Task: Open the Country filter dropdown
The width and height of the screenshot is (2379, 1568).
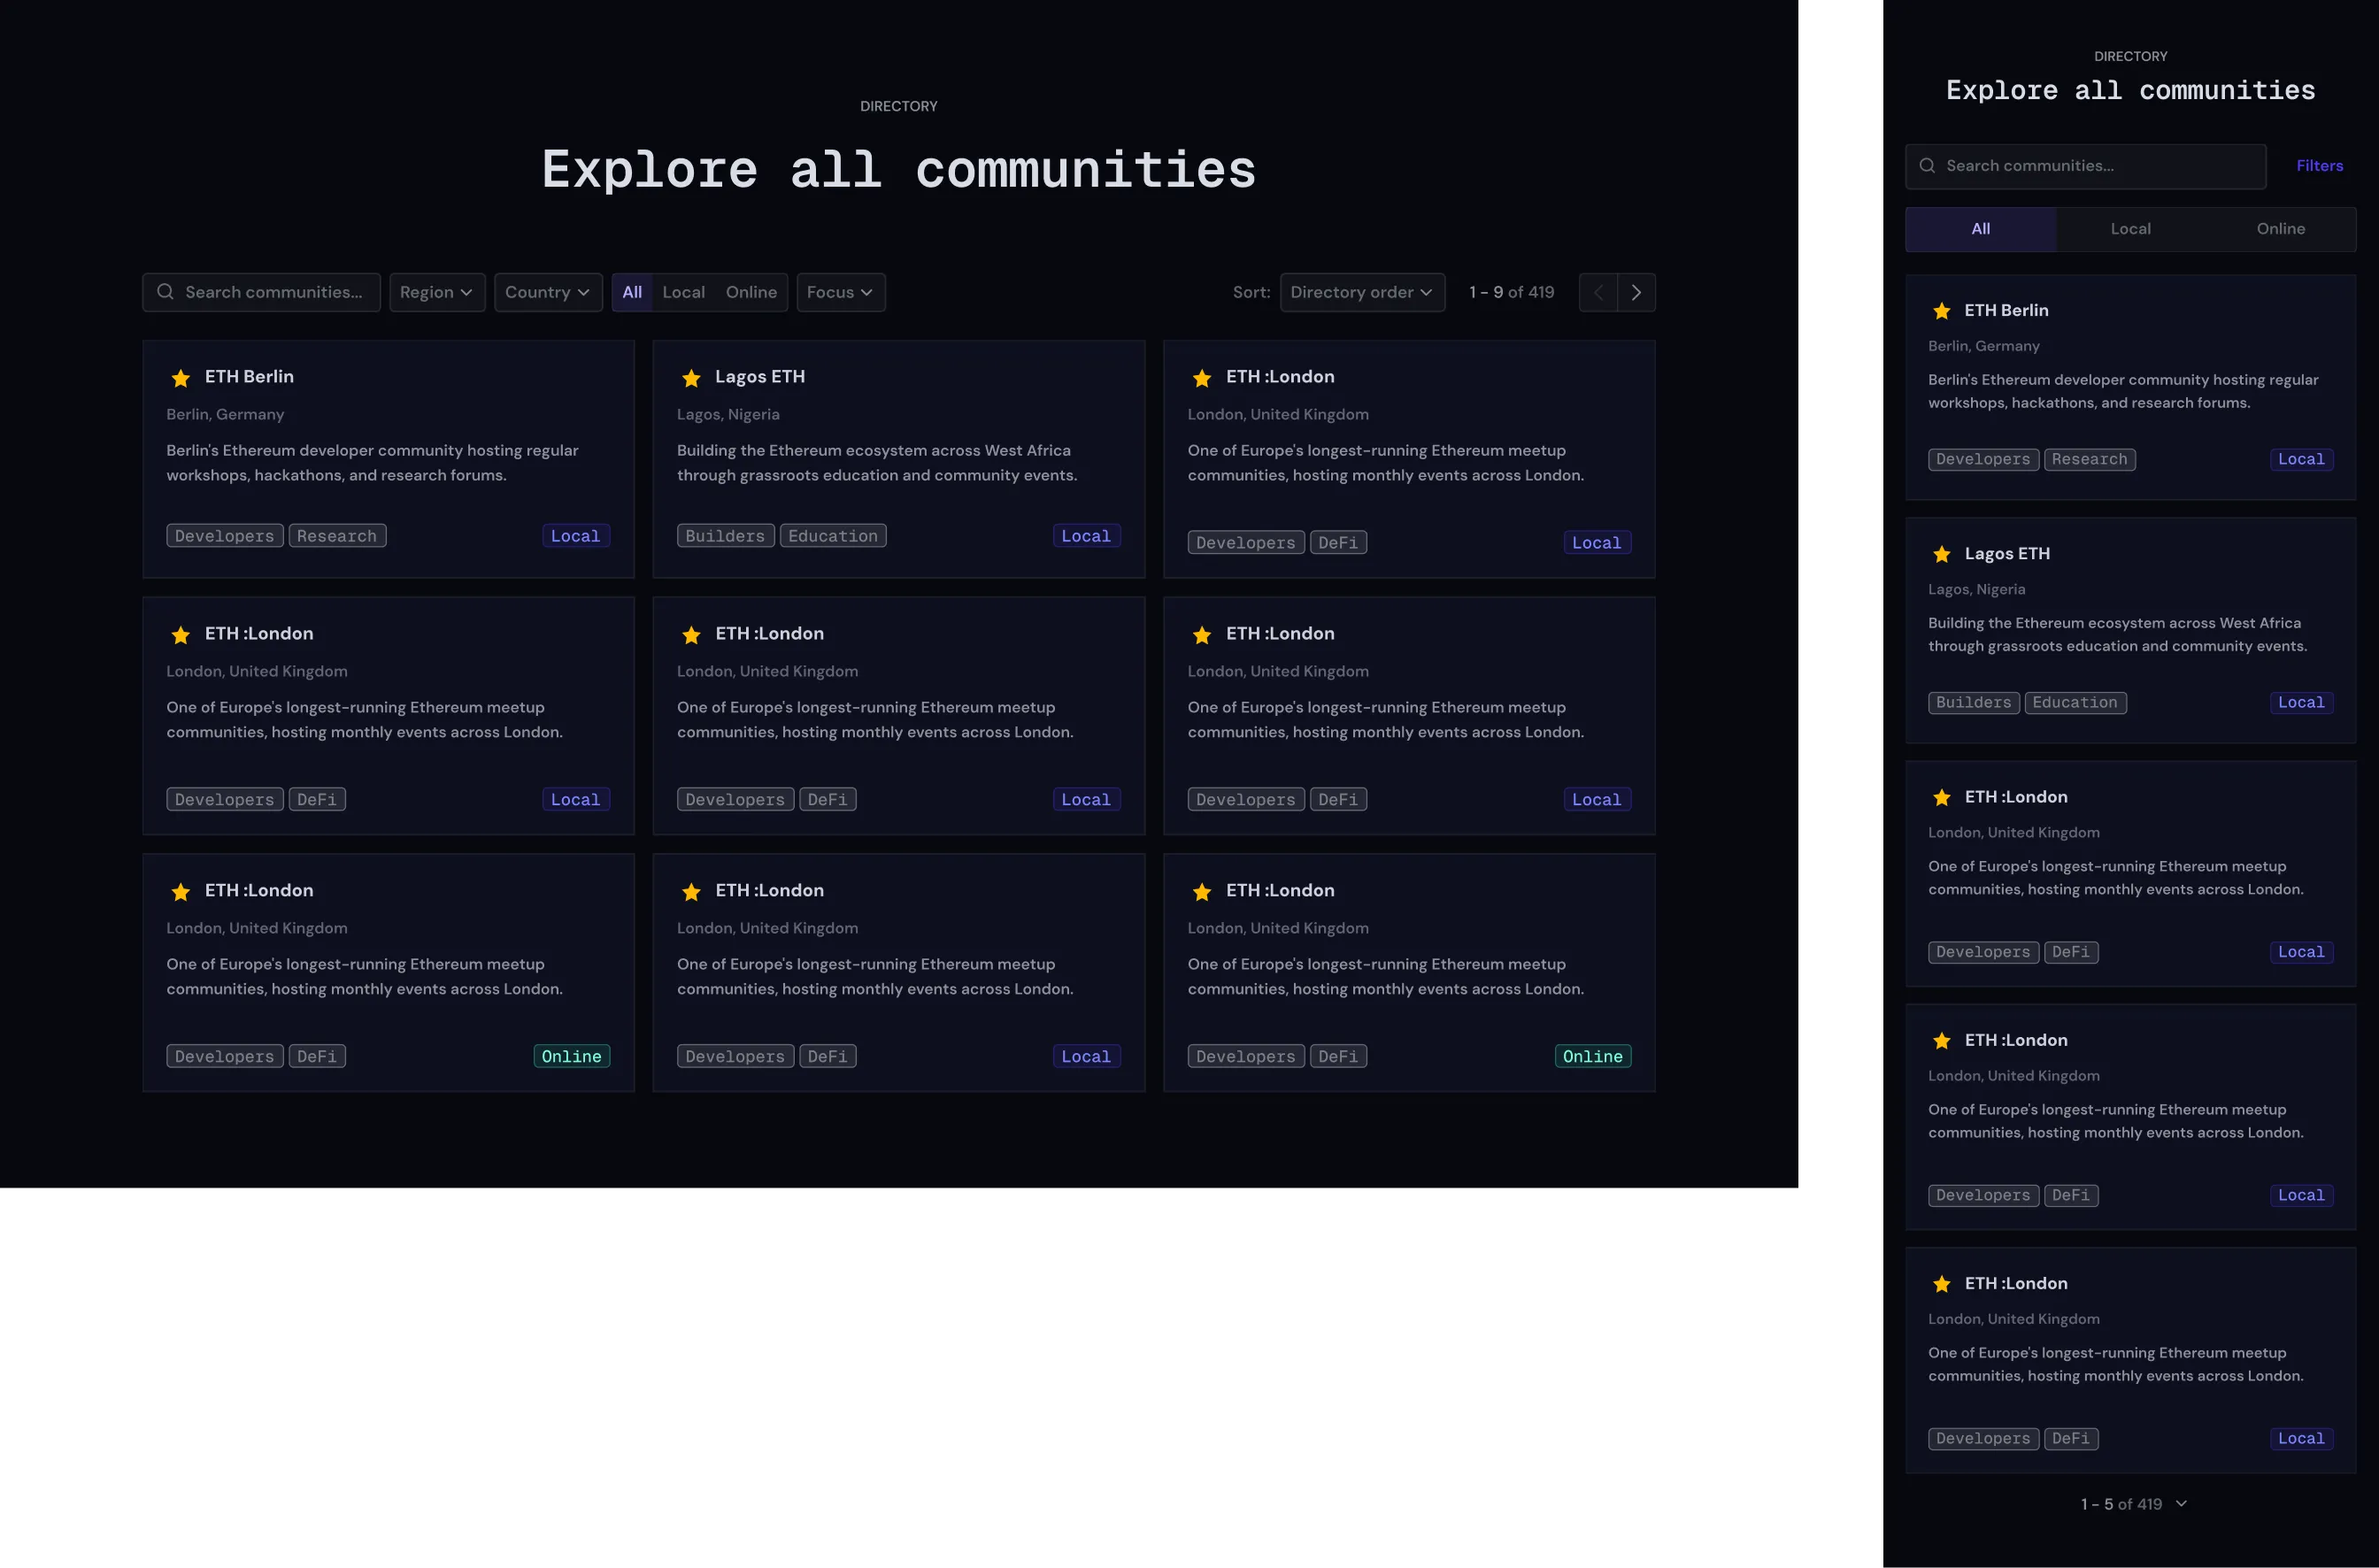Action: click(x=548, y=292)
